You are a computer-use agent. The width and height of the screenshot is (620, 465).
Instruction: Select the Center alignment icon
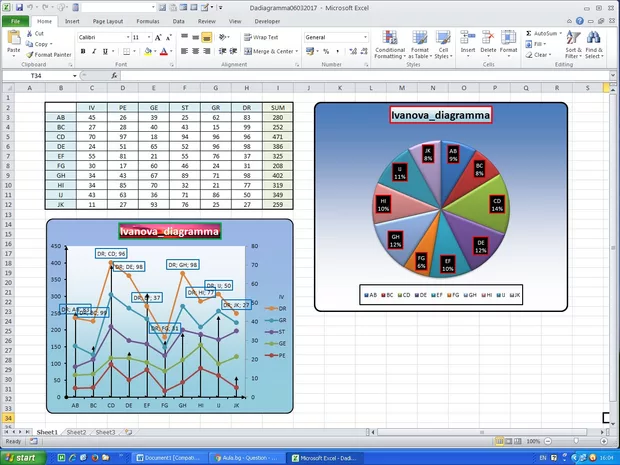click(195, 51)
